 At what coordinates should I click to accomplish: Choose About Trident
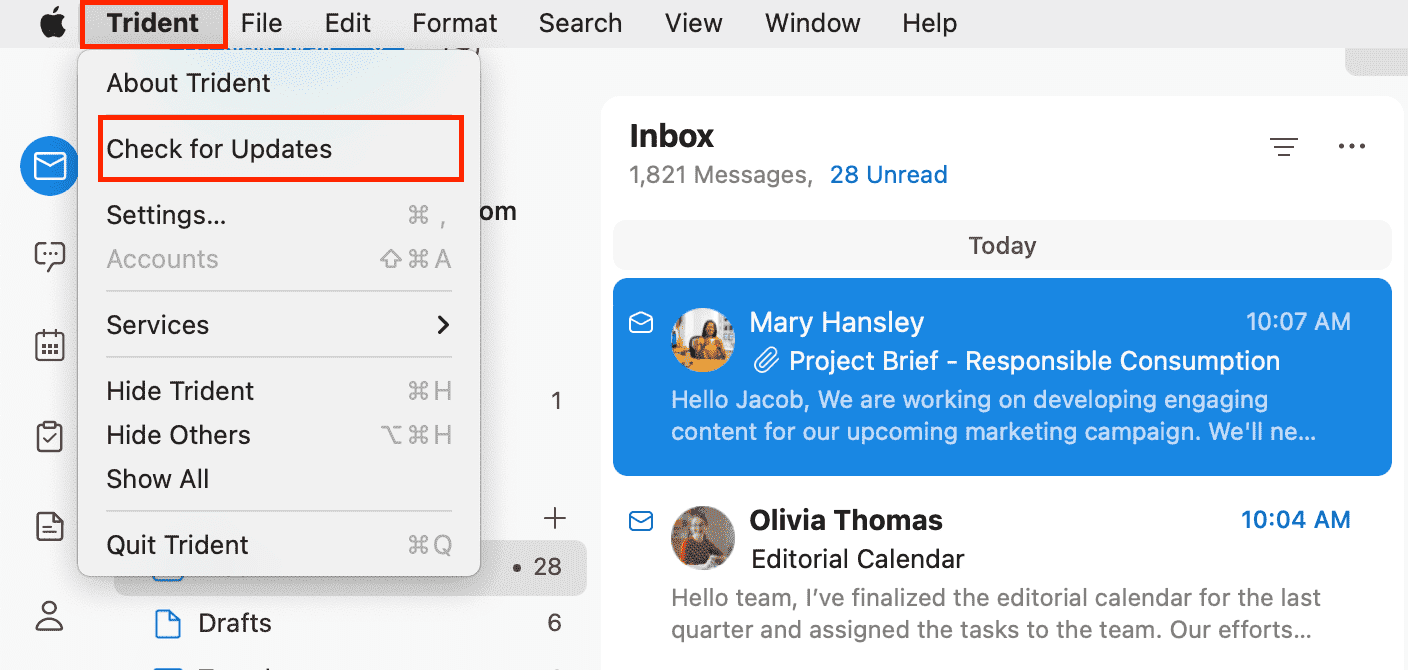[279, 83]
